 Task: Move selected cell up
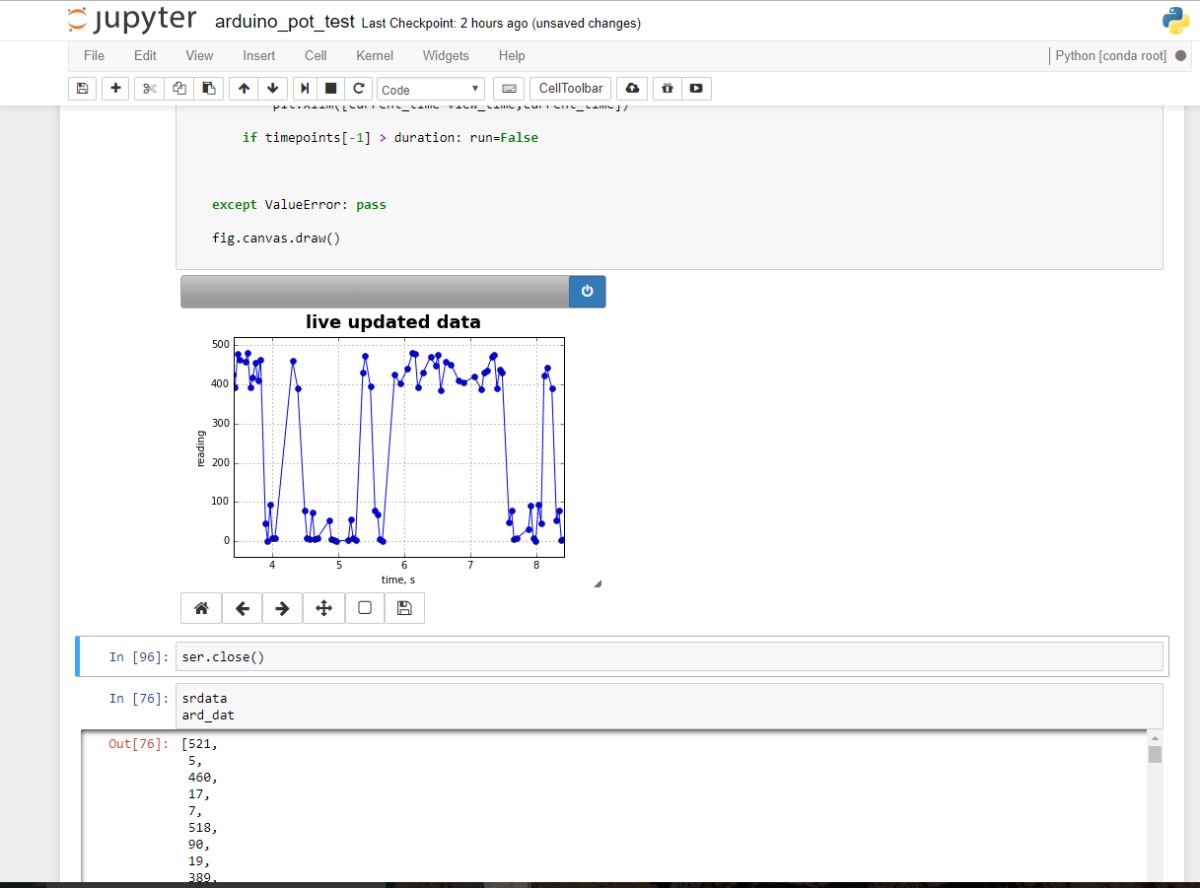tap(243, 88)
